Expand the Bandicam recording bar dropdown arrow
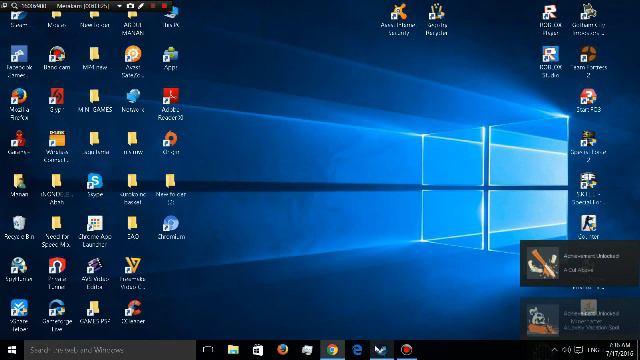This screenshot has width=640, height=360. click(x=119, y=6)
